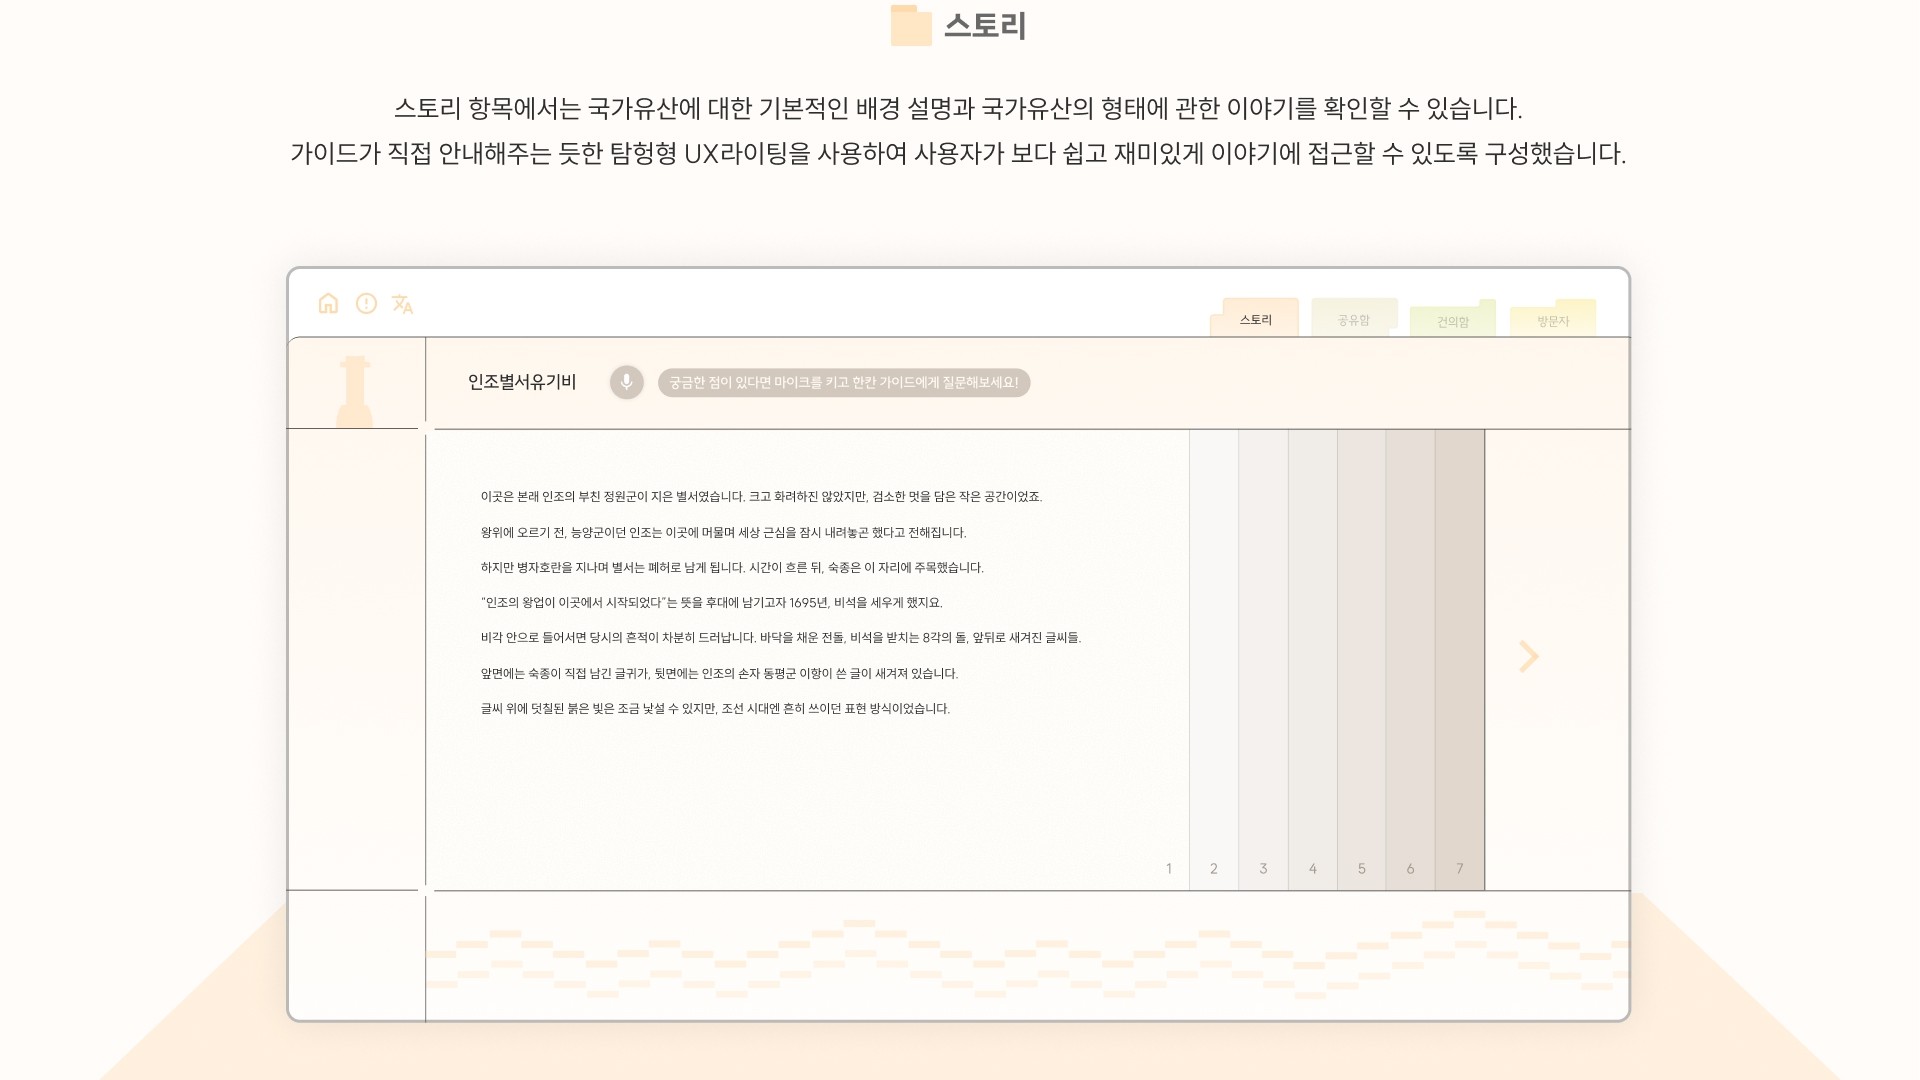Select the 스토리 tab
Viewport: 1920px width, 1080px height.
click(x=1255, y=319)
